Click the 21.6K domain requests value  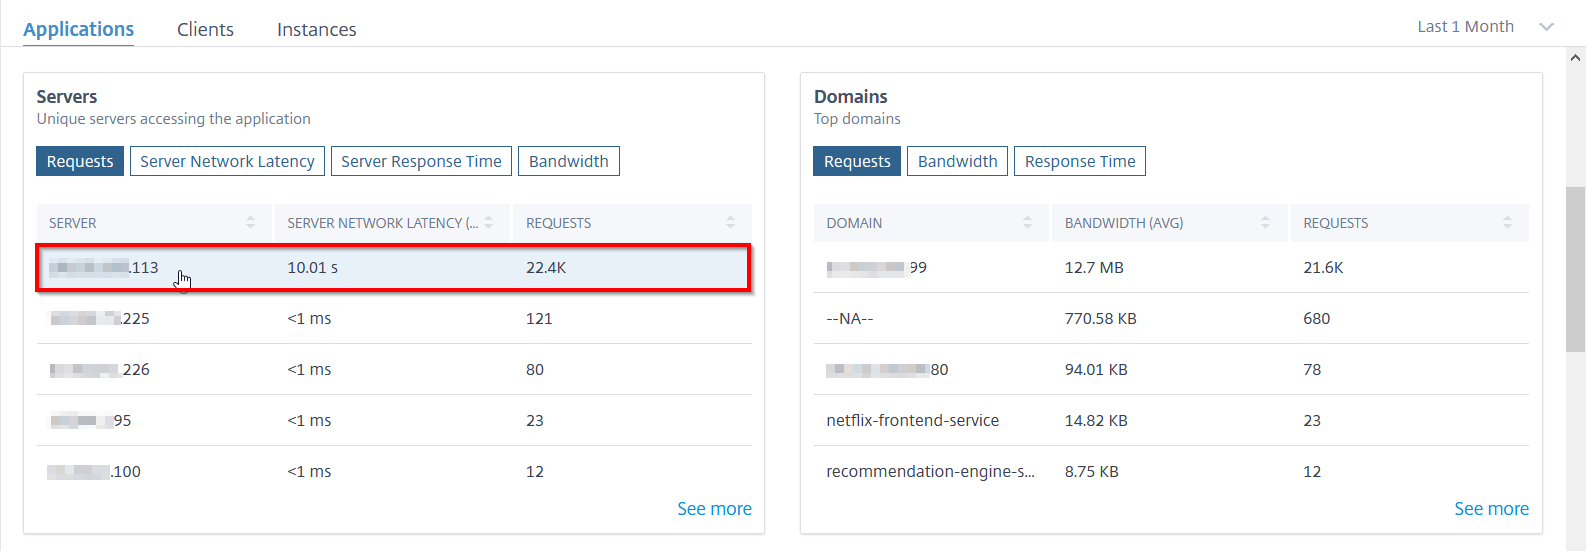(x=1323, y=268)
